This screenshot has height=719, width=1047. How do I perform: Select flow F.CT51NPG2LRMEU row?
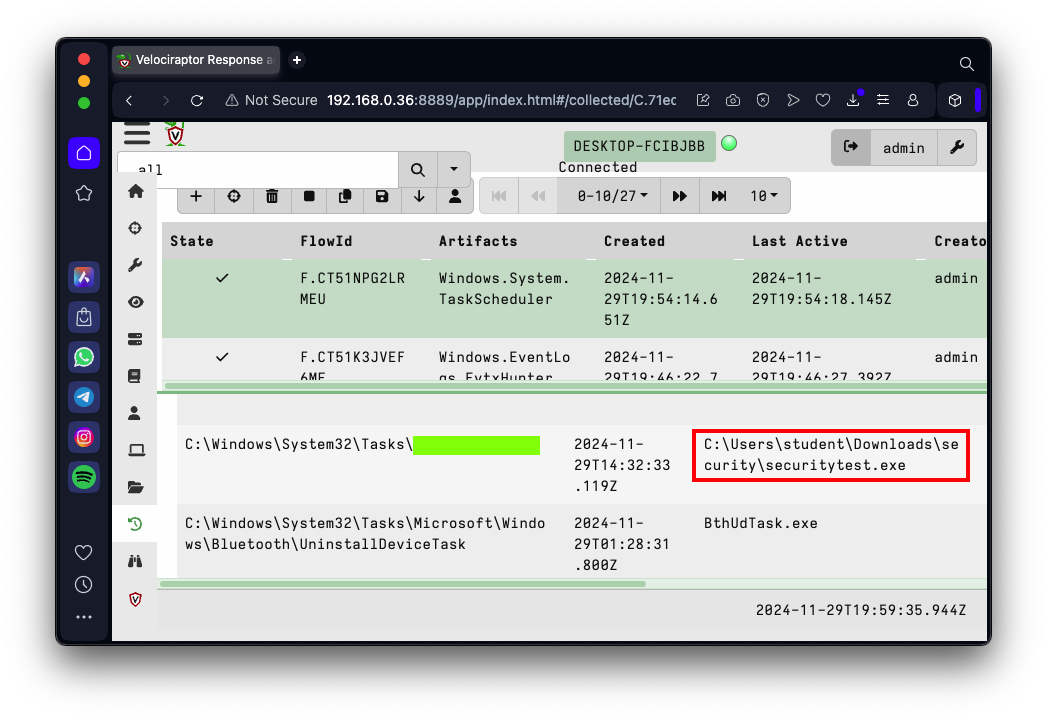[x=574, y=298]
